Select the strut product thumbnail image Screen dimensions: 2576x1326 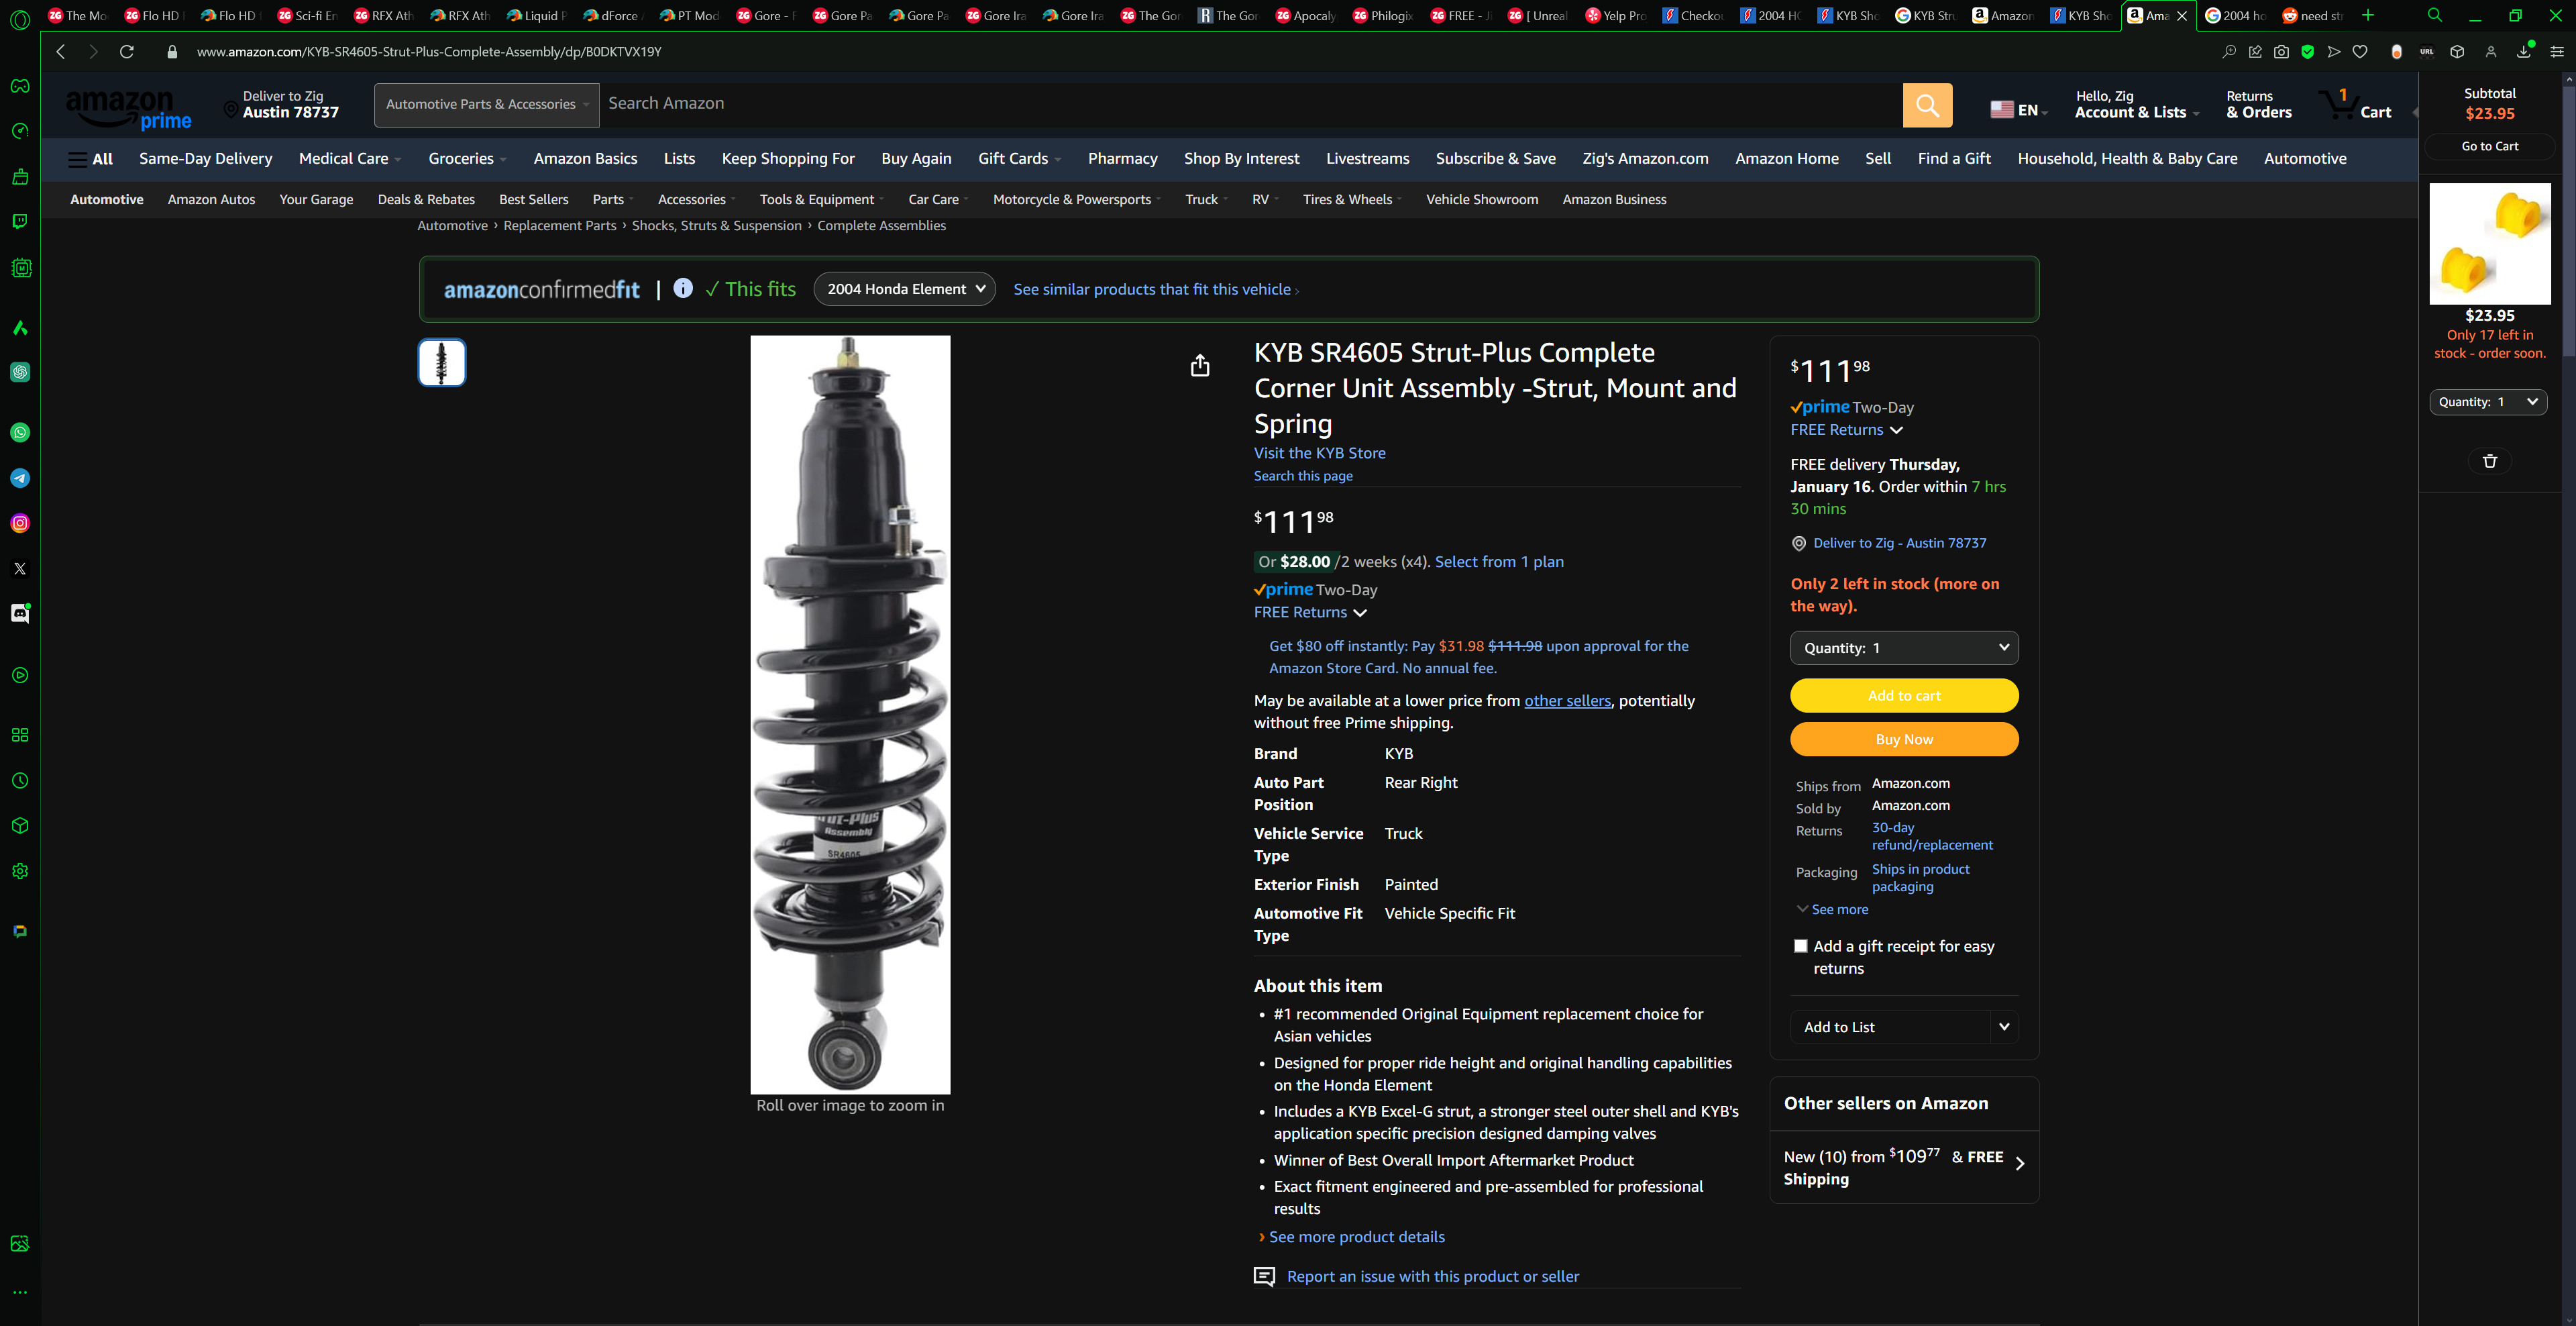point(442,362)
